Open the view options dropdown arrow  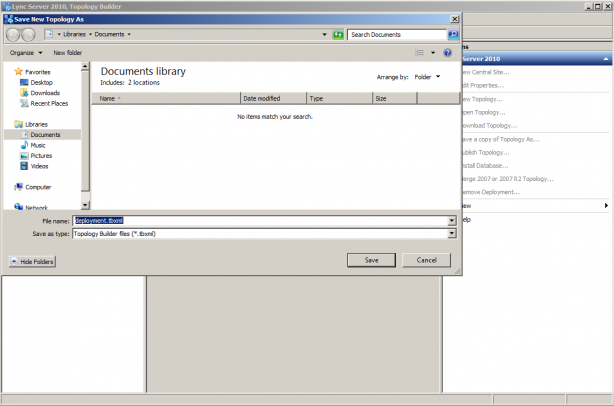coord(433,52)
